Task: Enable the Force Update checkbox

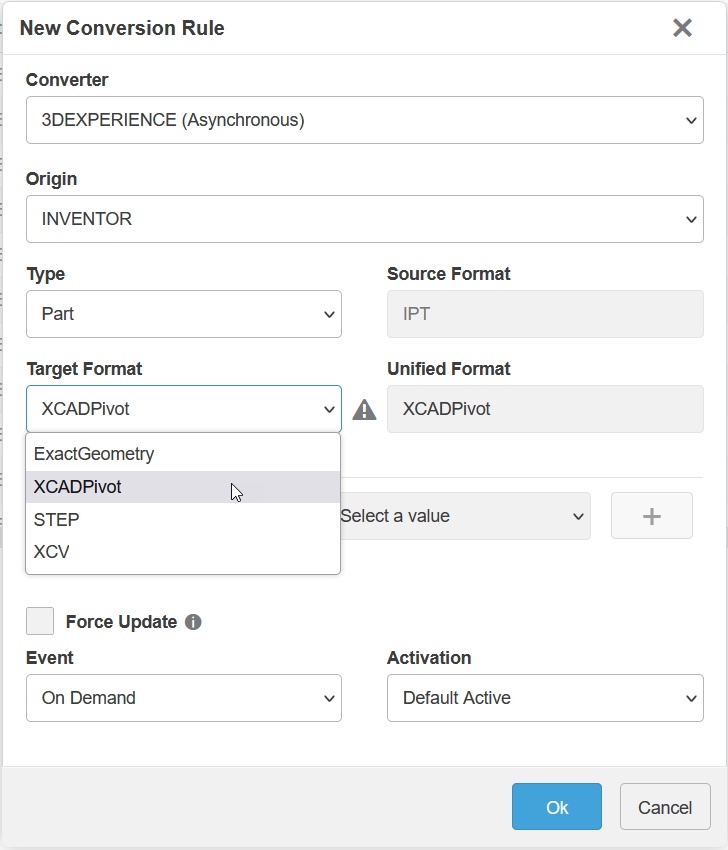Action: tap(40, 621)
